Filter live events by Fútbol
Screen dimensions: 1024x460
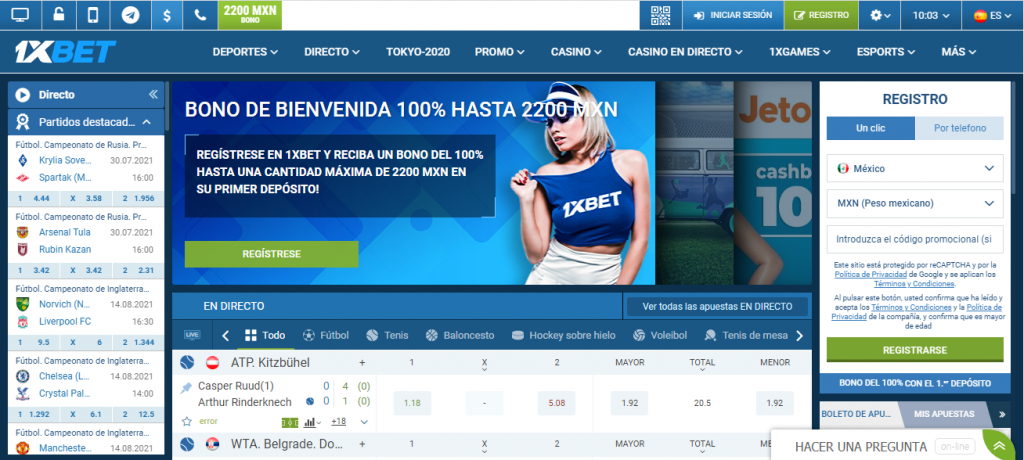(x=326, y=335)
